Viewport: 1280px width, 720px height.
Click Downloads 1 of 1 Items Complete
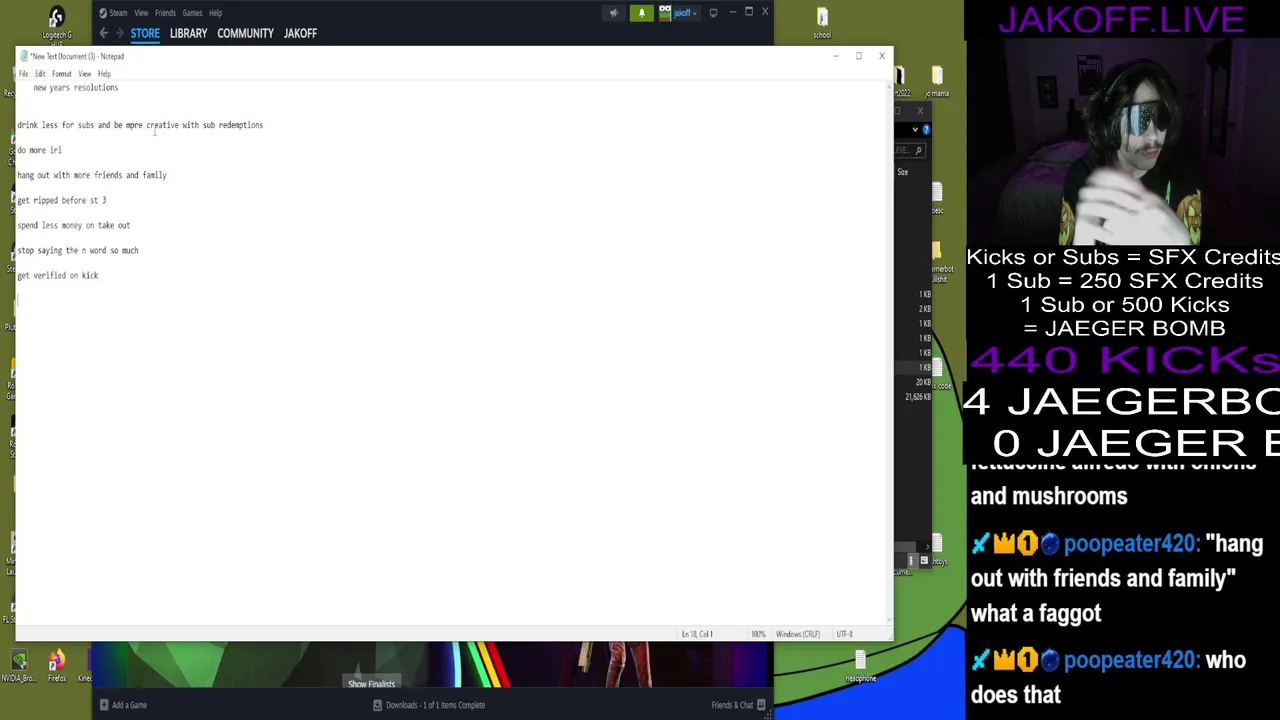[x=435, y=705]
